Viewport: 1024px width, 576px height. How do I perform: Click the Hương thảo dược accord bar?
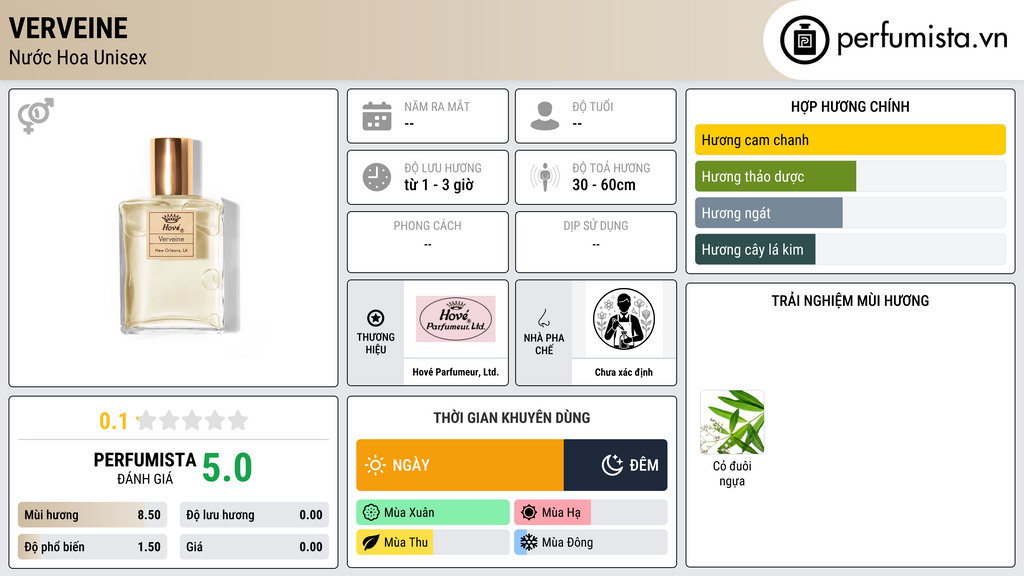coord(850,176)
